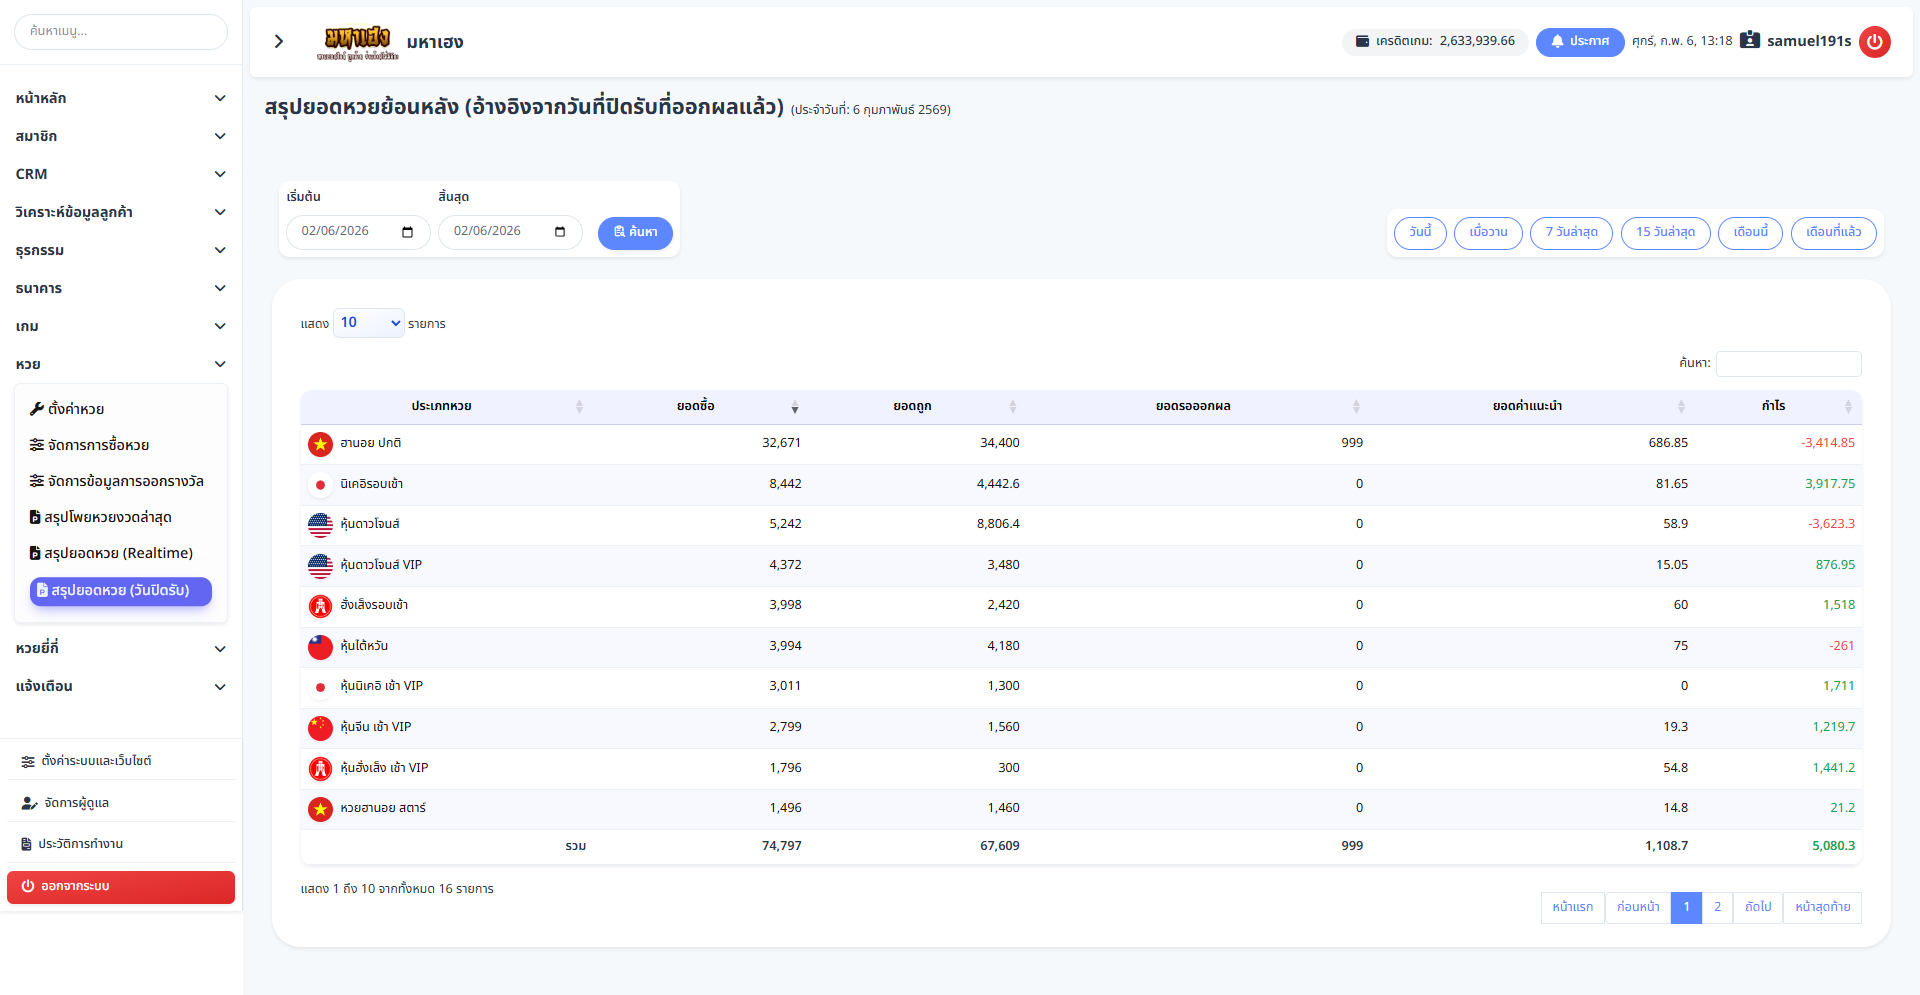This screenshot has height=995, width=1920.
Task: Open สรุปยอดหวย (Realtime) menu item
Action: pos(118,553)
